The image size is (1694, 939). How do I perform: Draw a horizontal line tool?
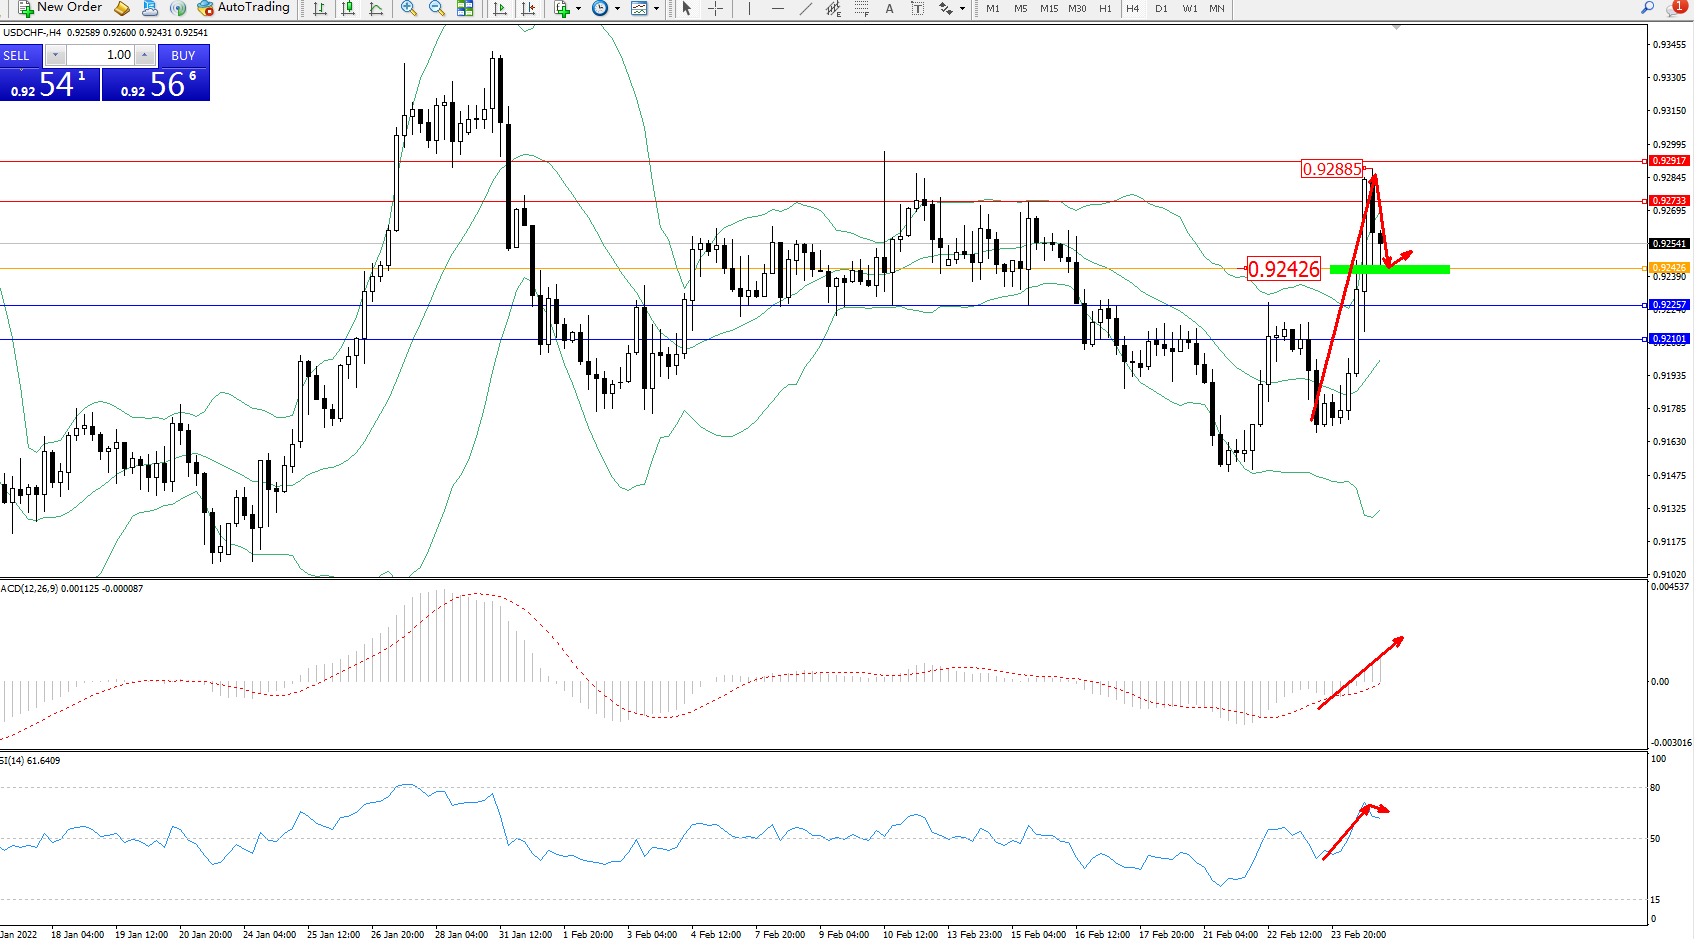777,8
